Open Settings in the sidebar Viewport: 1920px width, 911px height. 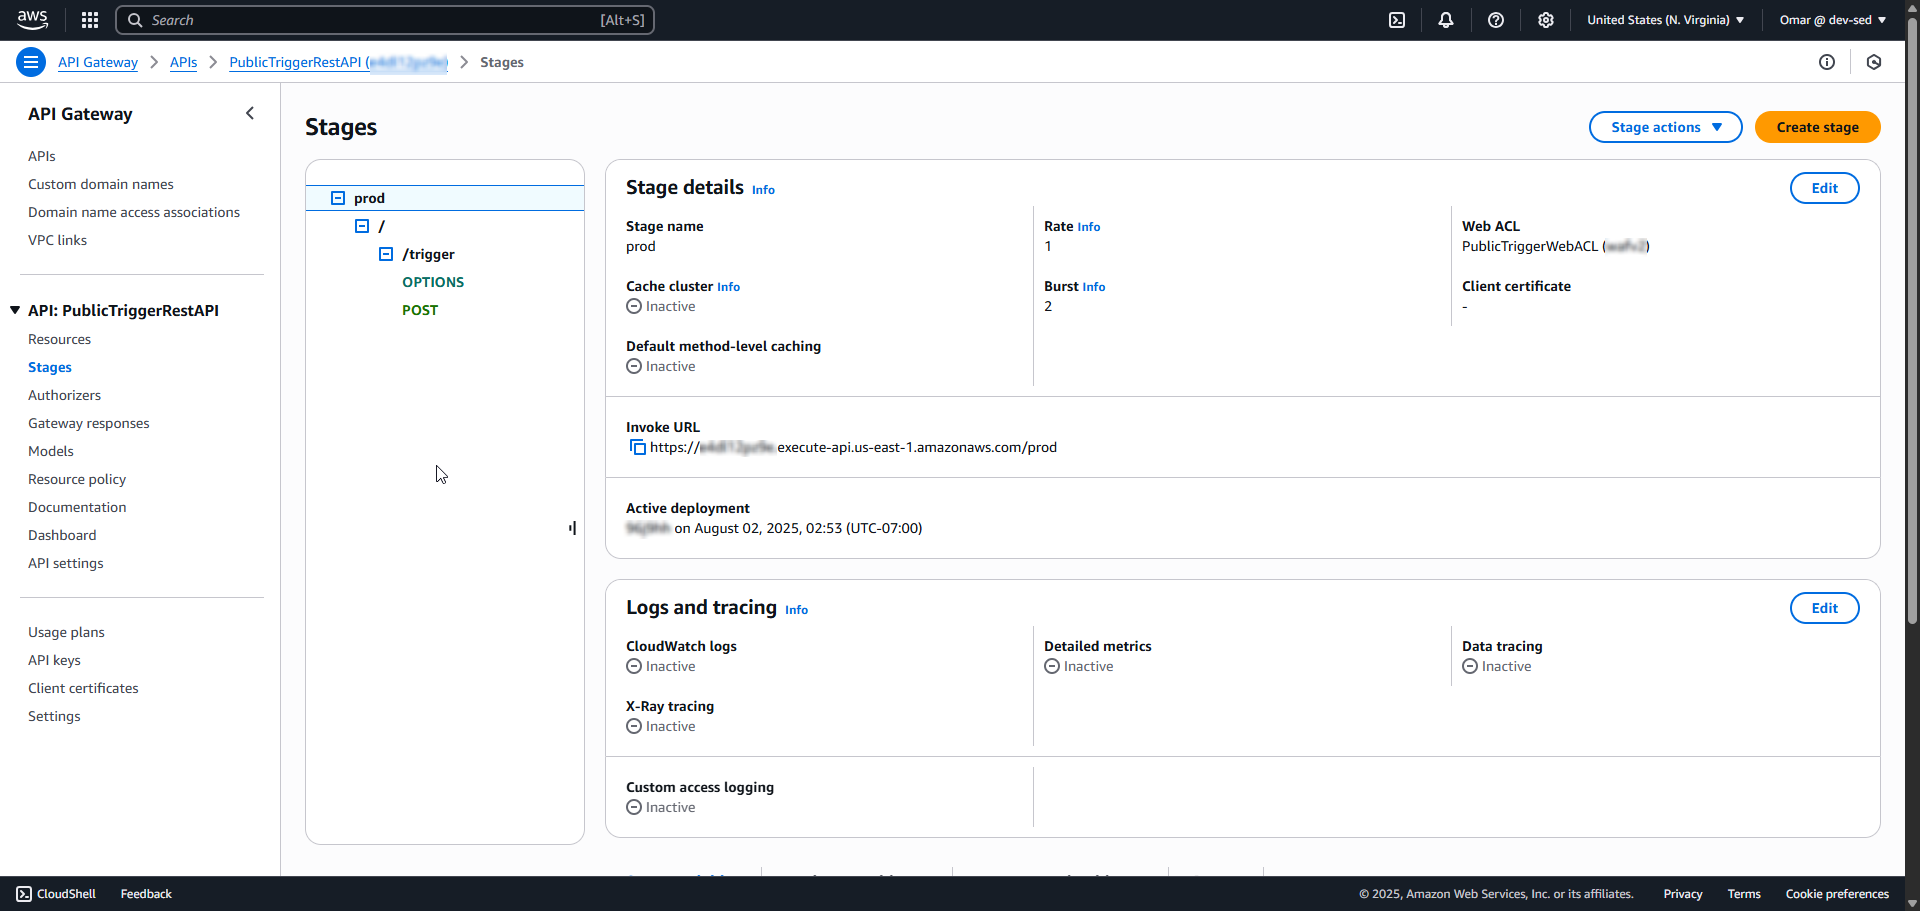pos(54,716)
